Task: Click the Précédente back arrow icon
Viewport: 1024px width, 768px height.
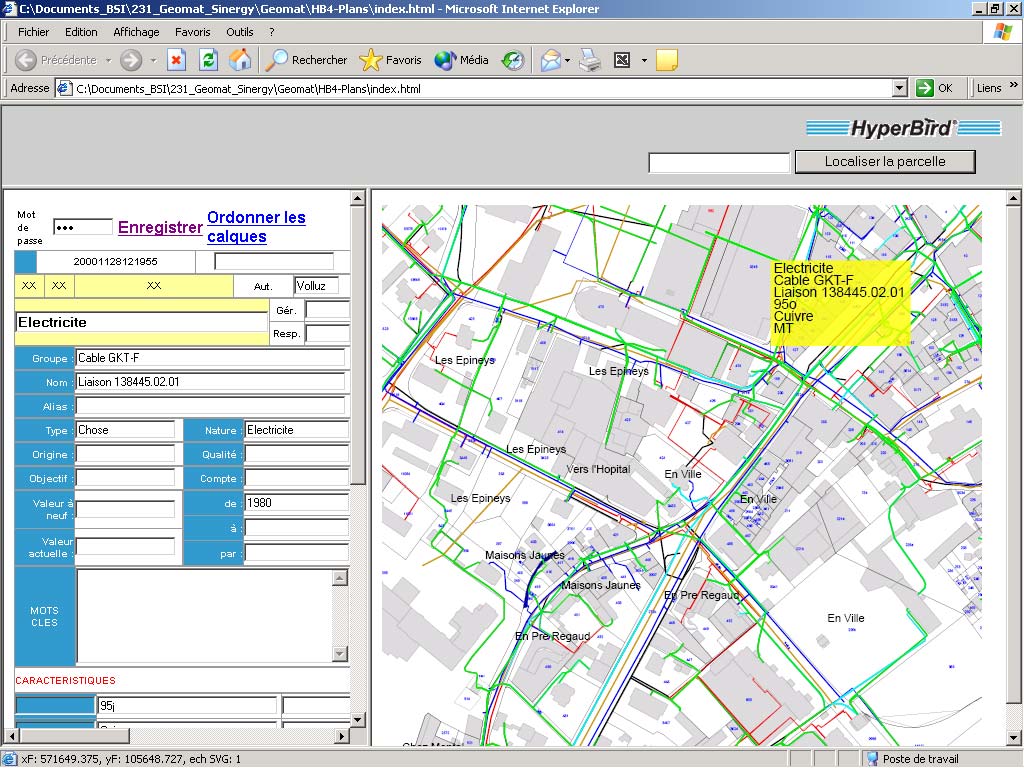Action: [x=25, y=60]
